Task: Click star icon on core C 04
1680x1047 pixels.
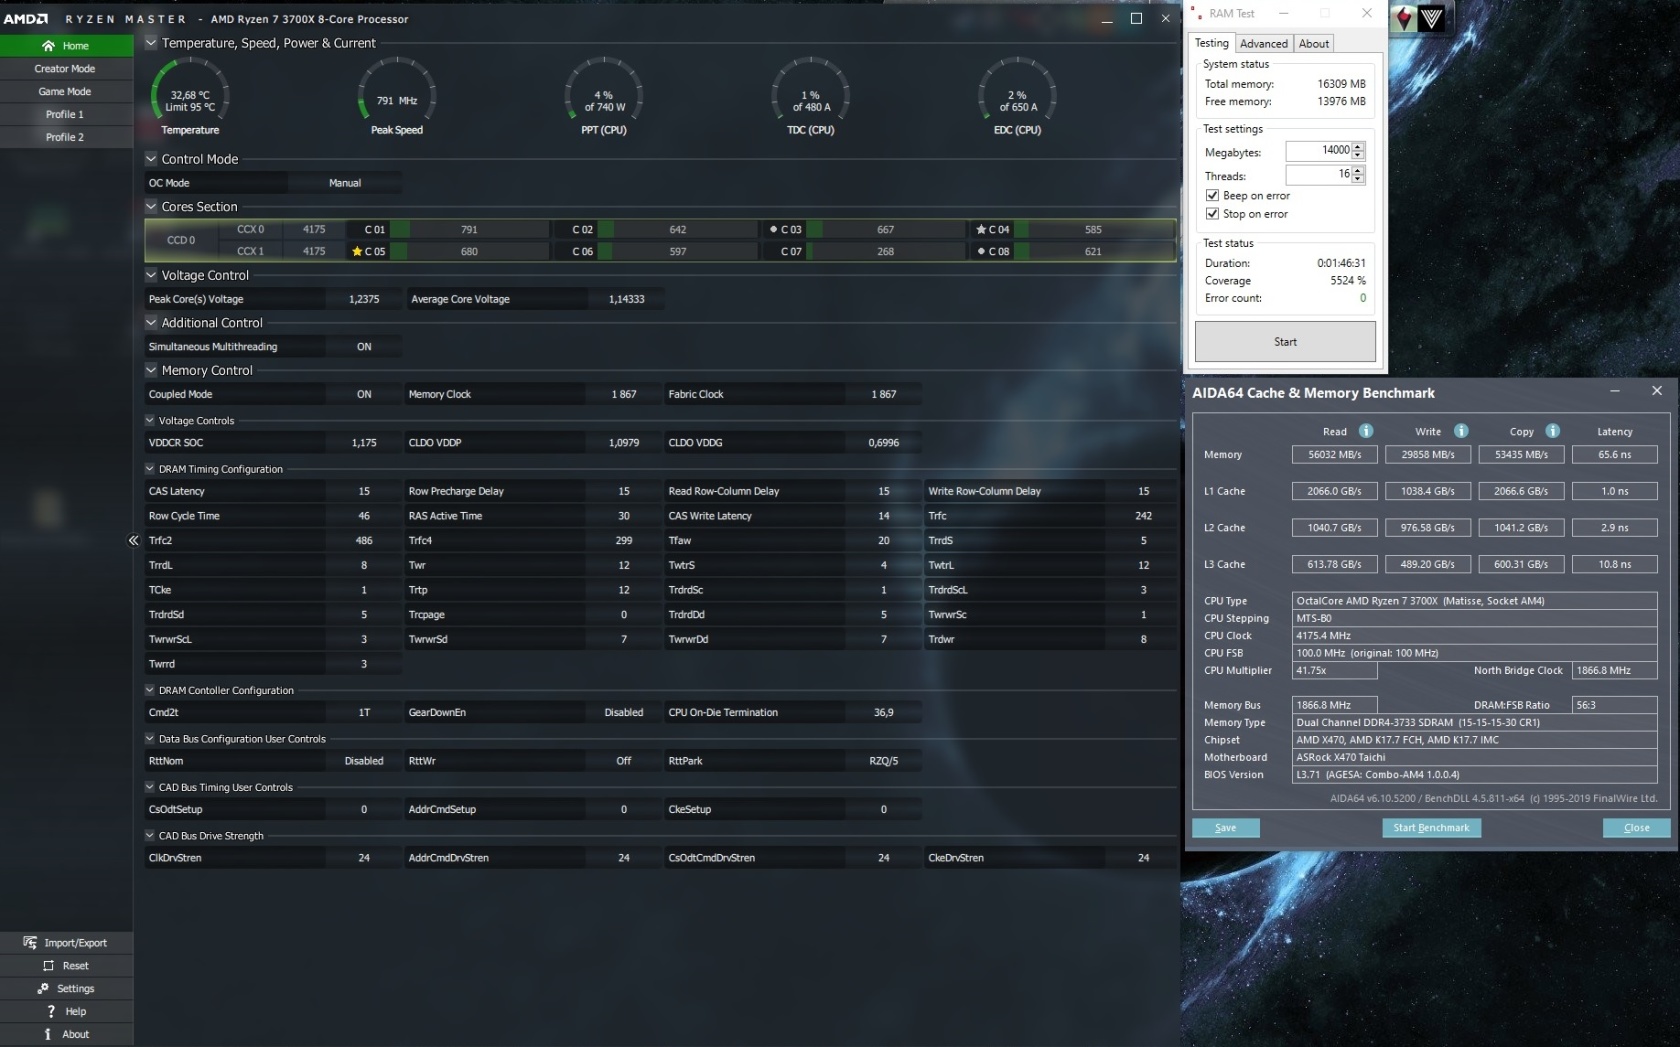Action: [981, 230]
